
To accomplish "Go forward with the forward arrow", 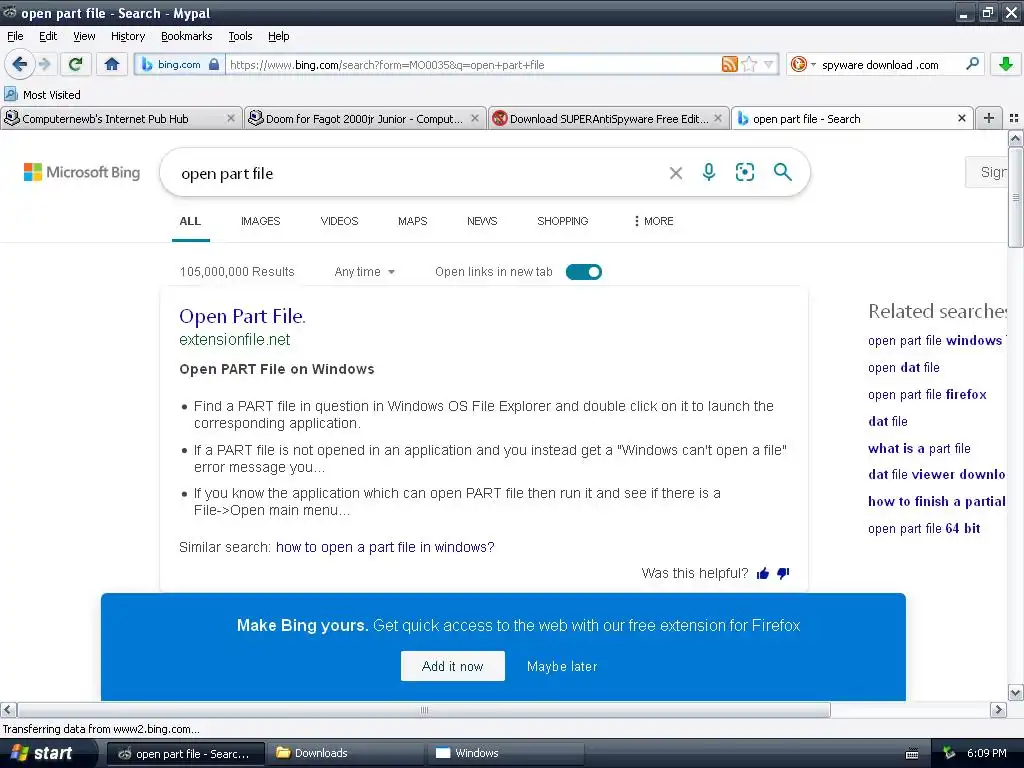I will (44, 64).
